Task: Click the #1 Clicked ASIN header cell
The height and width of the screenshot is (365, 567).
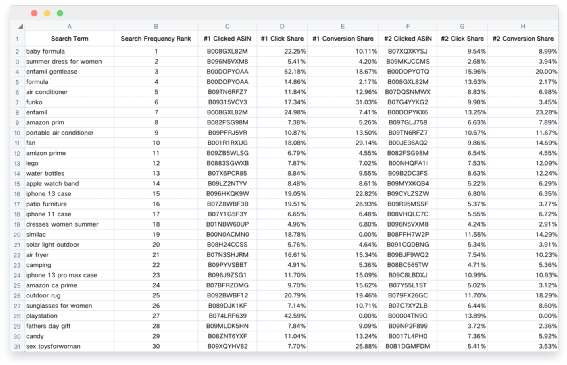Action: click(227, 39)
